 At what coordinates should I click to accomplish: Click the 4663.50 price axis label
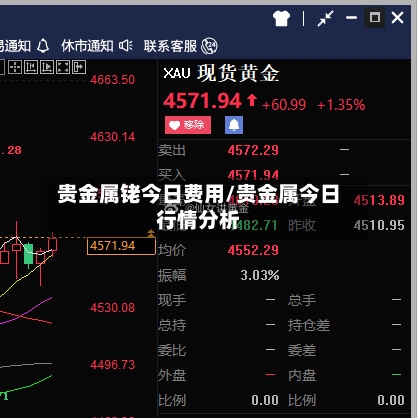[113, 80]
